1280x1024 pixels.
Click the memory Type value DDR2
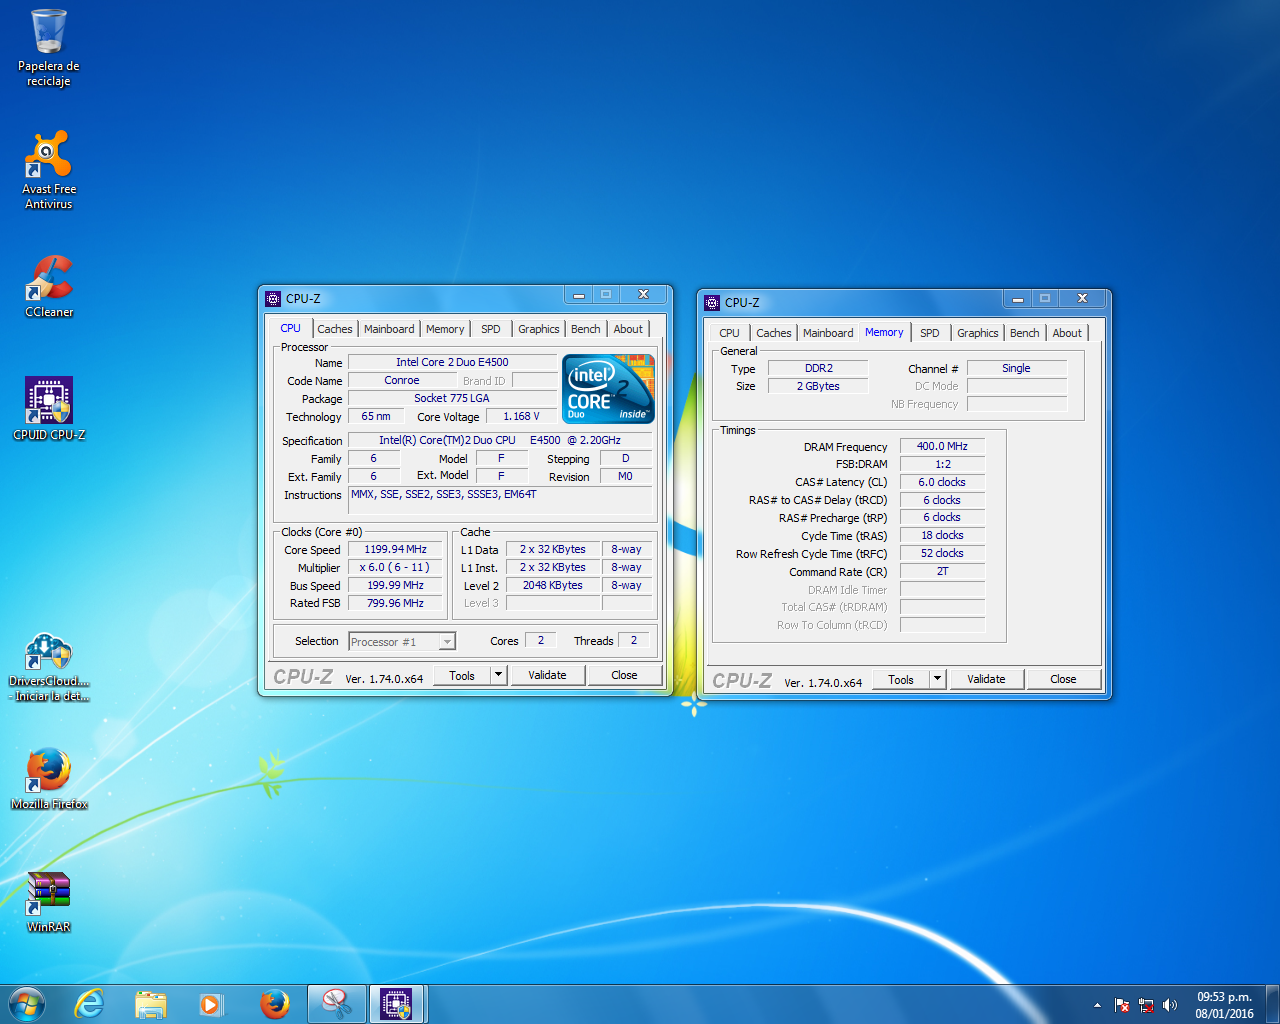[818, 368]
